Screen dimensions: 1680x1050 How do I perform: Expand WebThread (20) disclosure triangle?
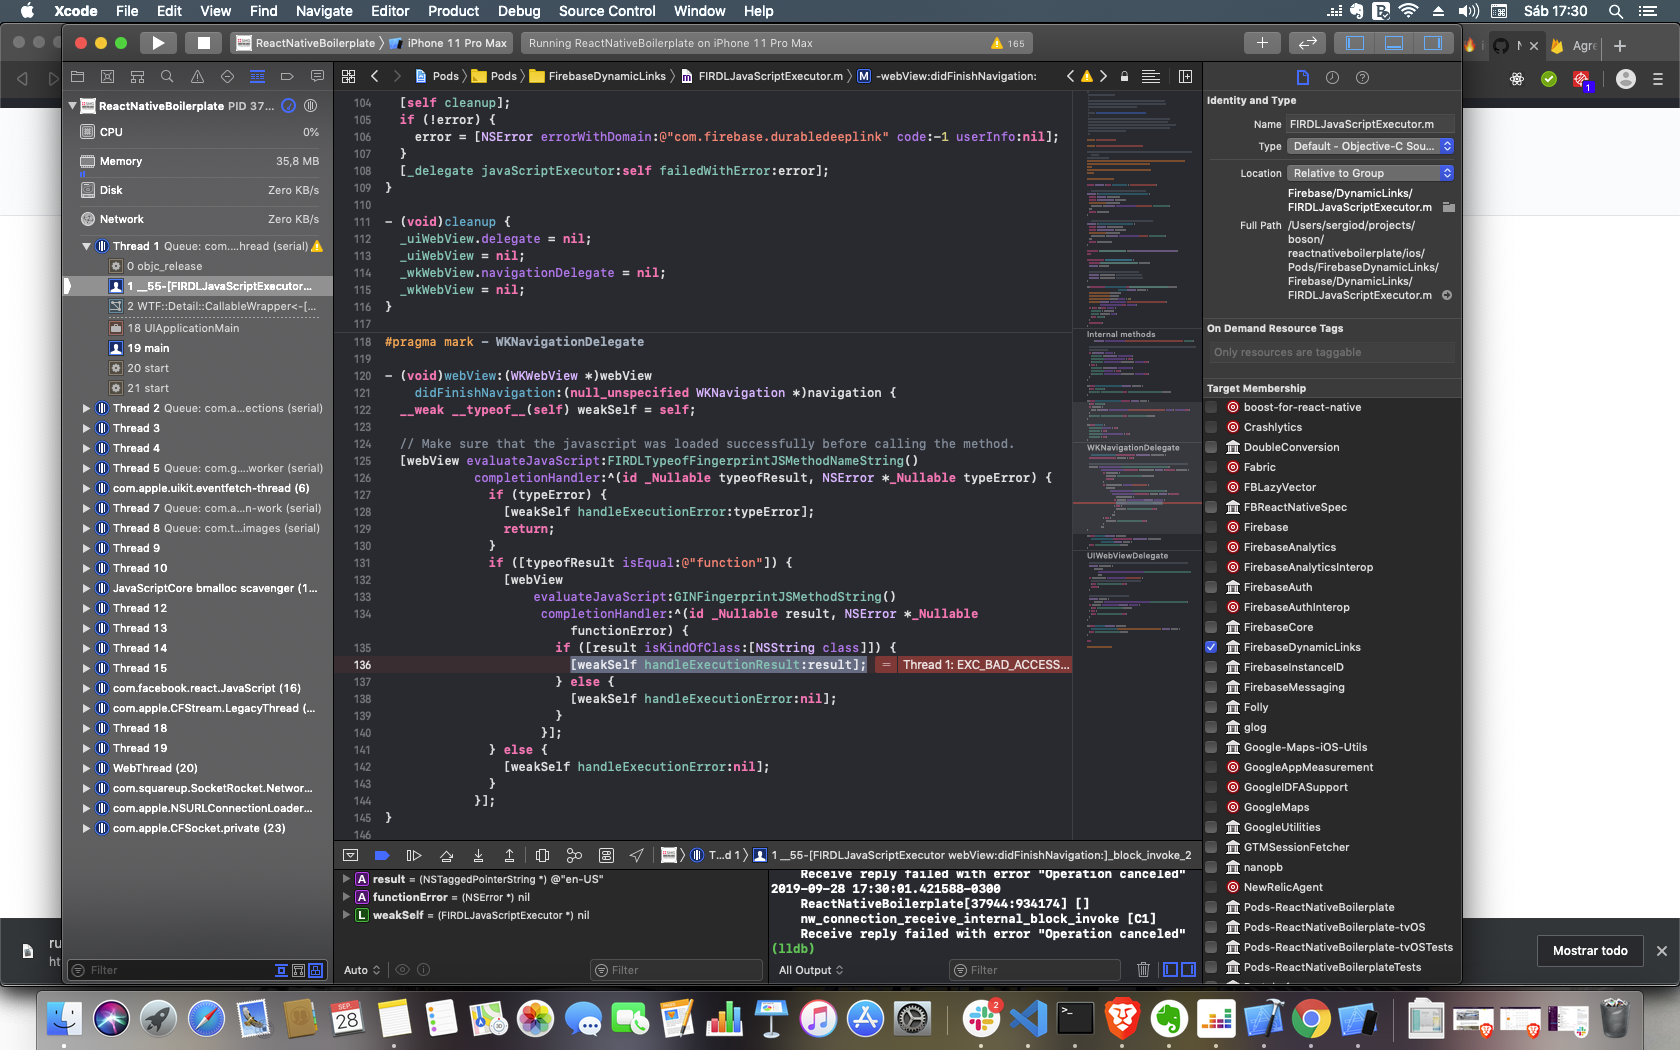[86, 768]
